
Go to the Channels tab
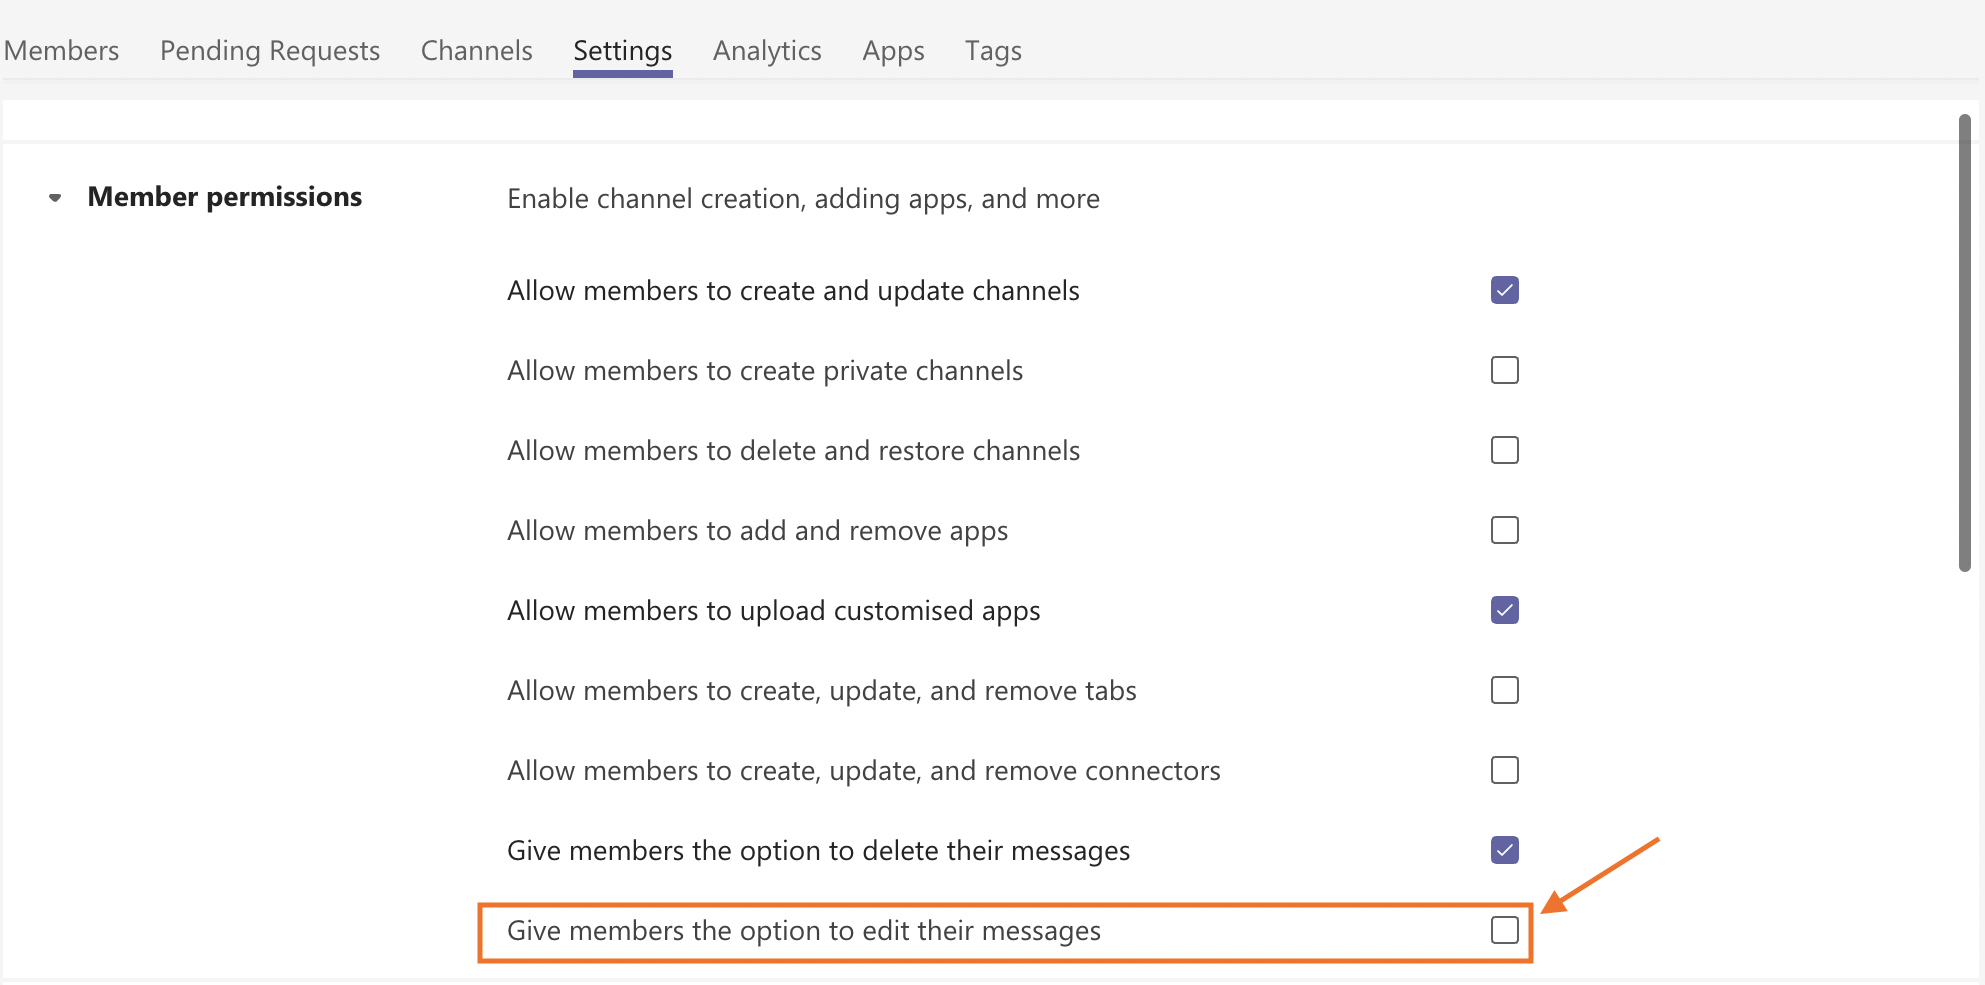click(476, 51)
